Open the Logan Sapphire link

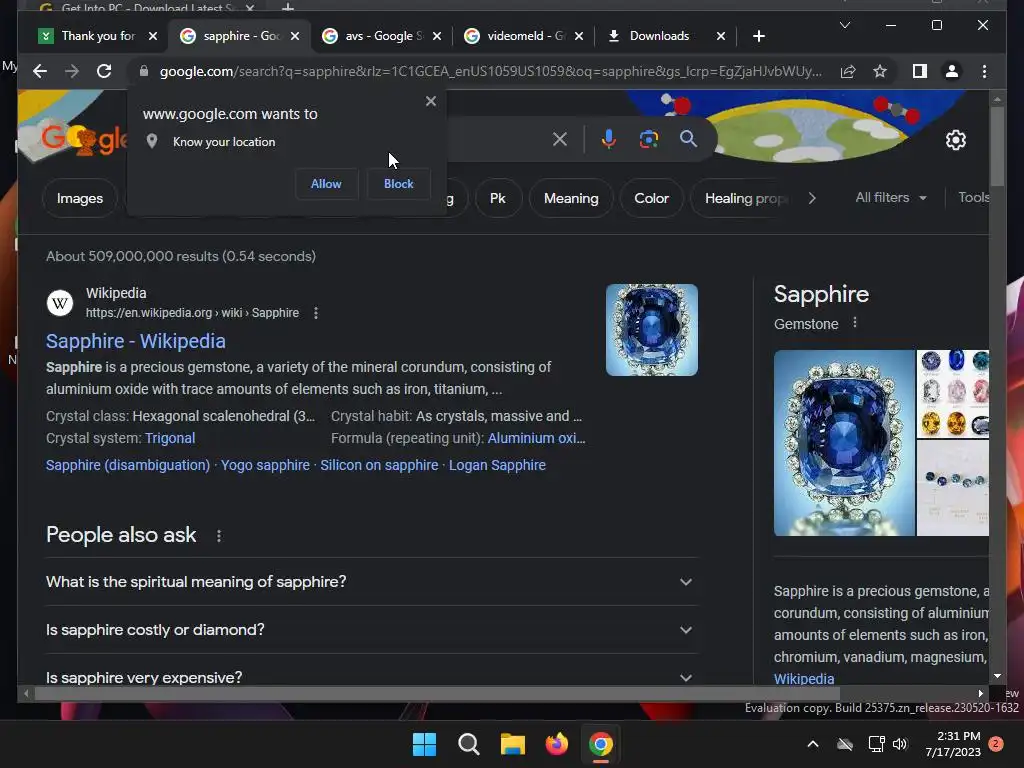coord(497,465)
